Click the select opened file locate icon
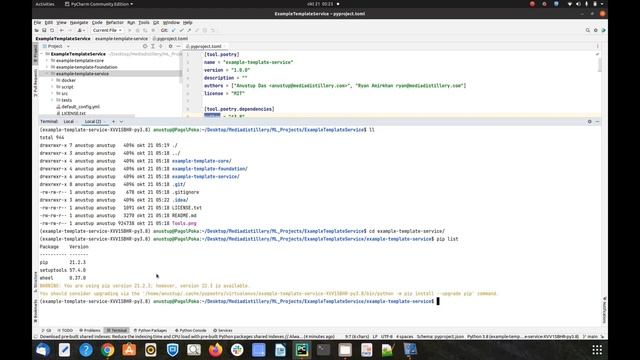This screenshot has width=640, height=360. pos(144,46)
